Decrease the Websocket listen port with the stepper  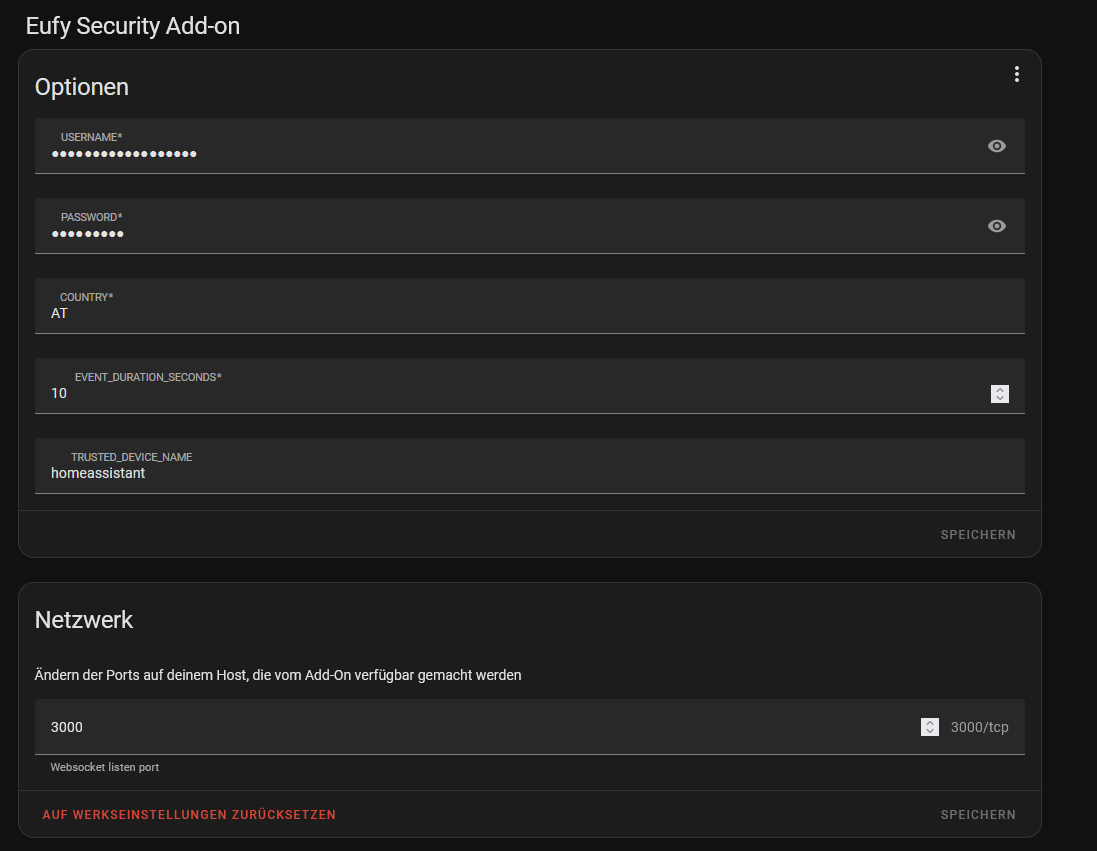tap(929, 731)
